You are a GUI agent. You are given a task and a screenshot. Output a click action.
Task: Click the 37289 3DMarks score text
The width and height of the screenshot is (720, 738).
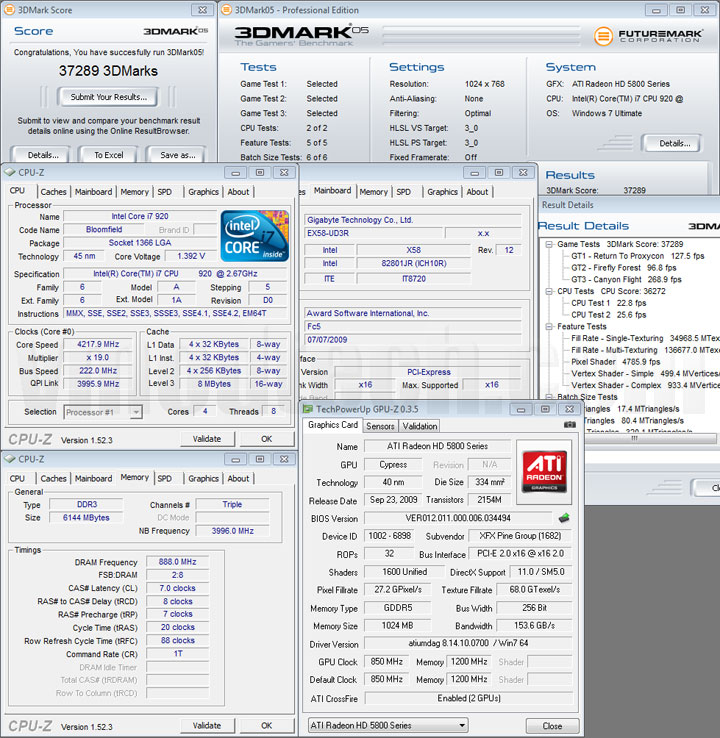[108, 71]
